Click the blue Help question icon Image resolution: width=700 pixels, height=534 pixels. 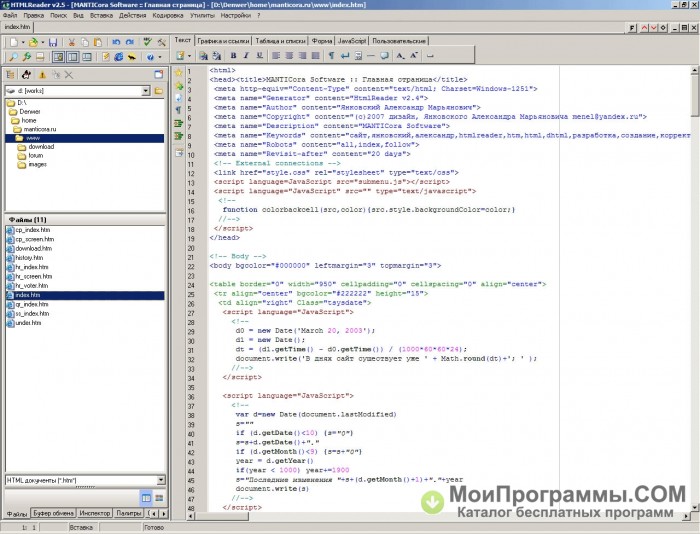pos(150,57)
